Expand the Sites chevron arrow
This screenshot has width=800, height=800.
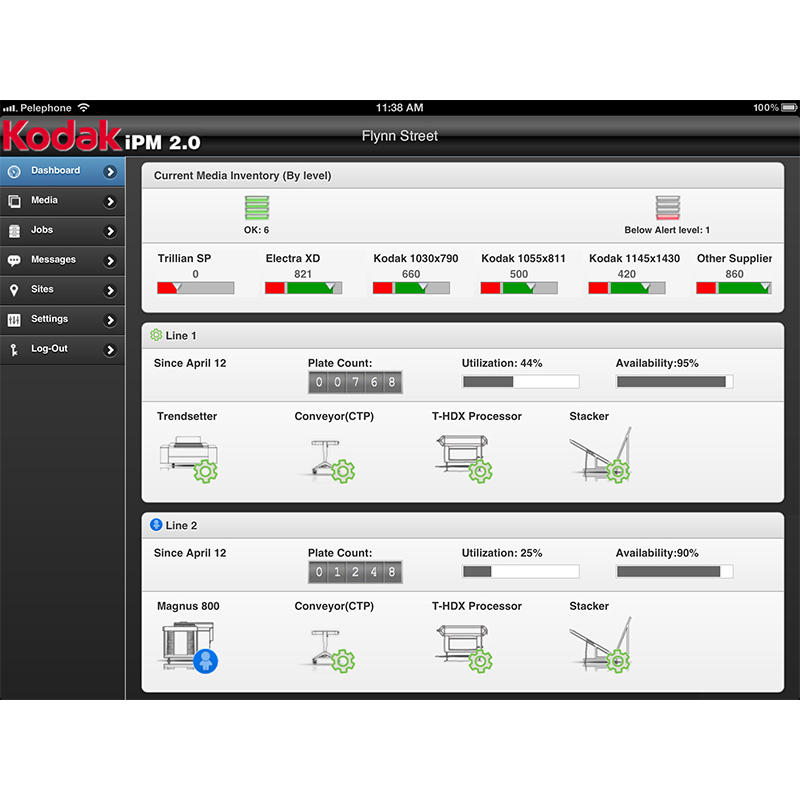(x=110, y=290)
